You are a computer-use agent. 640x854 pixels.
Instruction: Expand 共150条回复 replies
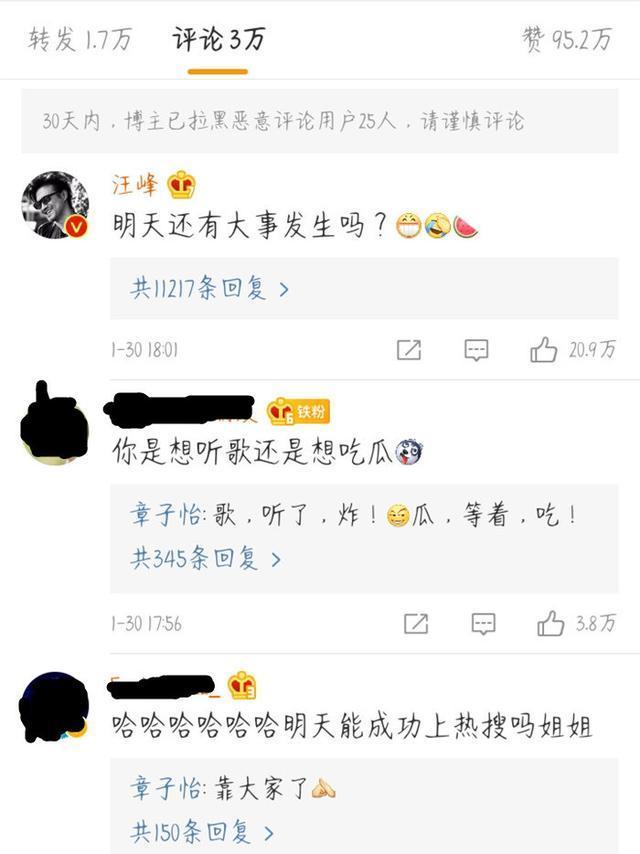point(202,832)
